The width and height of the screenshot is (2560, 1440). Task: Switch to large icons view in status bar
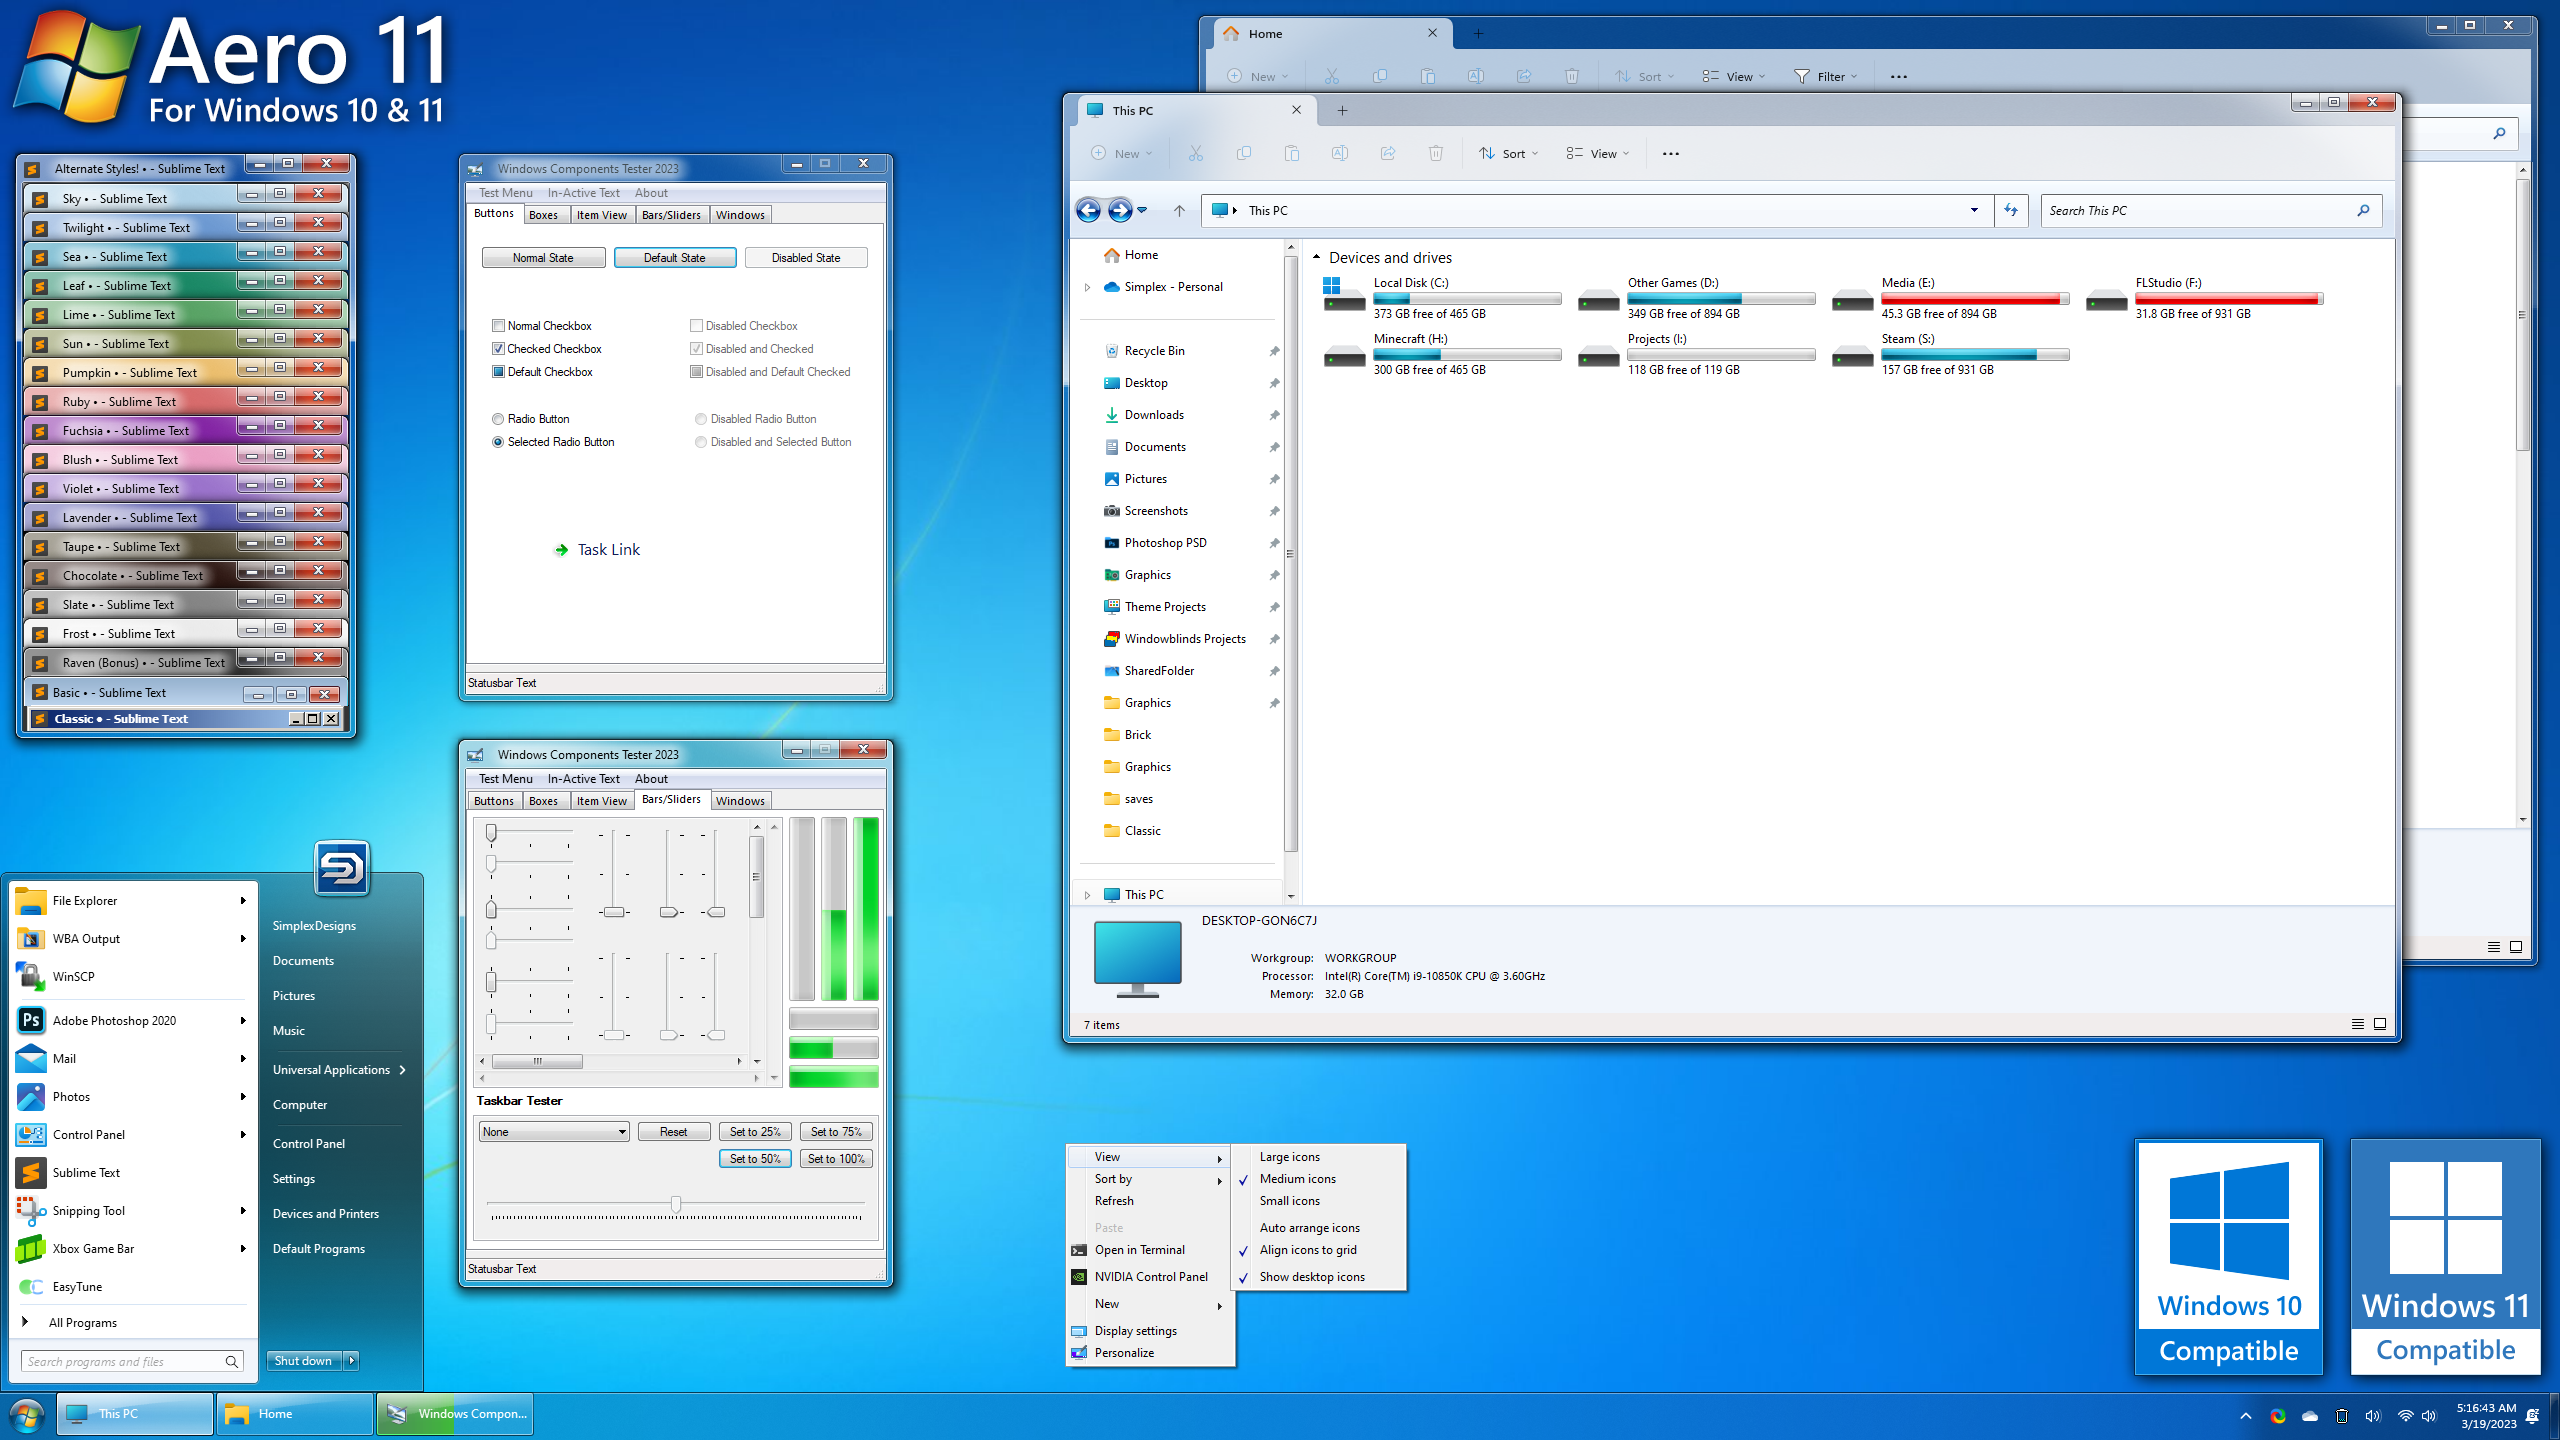pos(2380,1024)
